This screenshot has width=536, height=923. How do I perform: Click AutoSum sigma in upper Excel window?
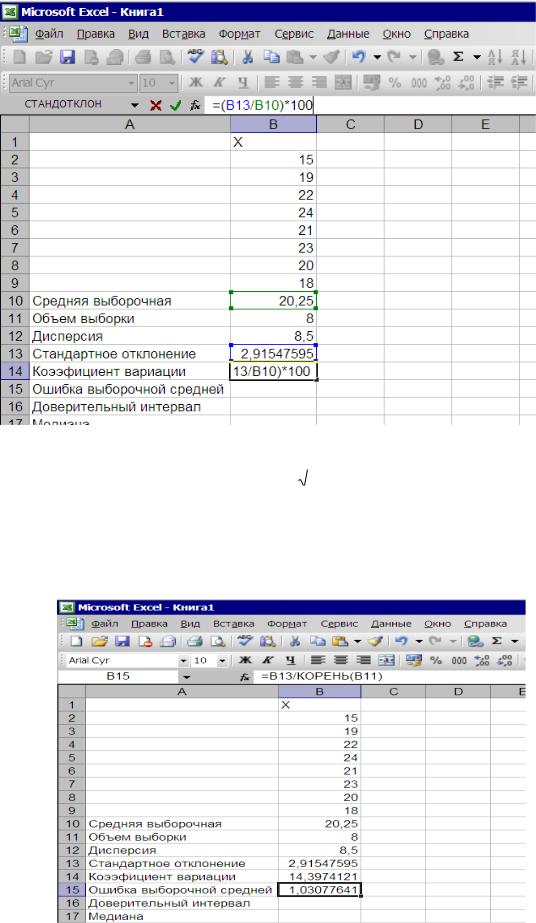(458, 57)
